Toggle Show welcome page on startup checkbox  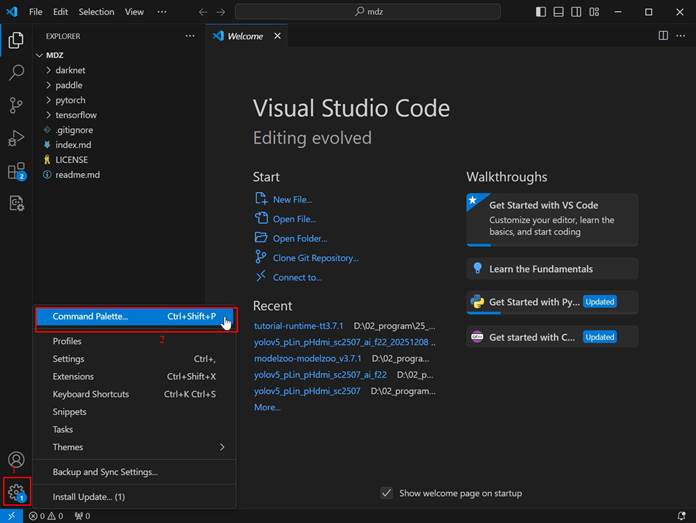387,493
